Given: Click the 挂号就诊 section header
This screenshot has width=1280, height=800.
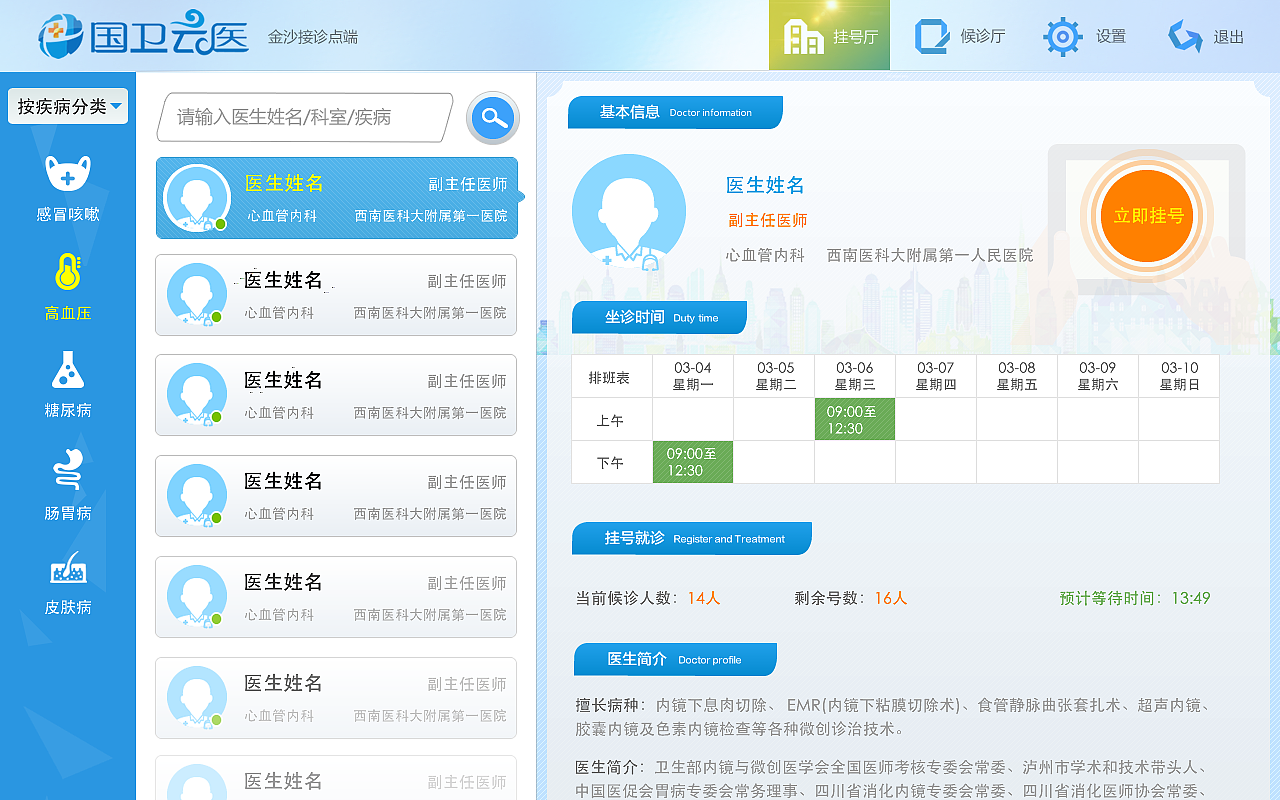Looking at the screenshot, I should pyautogui.click(x=692, y=538).
